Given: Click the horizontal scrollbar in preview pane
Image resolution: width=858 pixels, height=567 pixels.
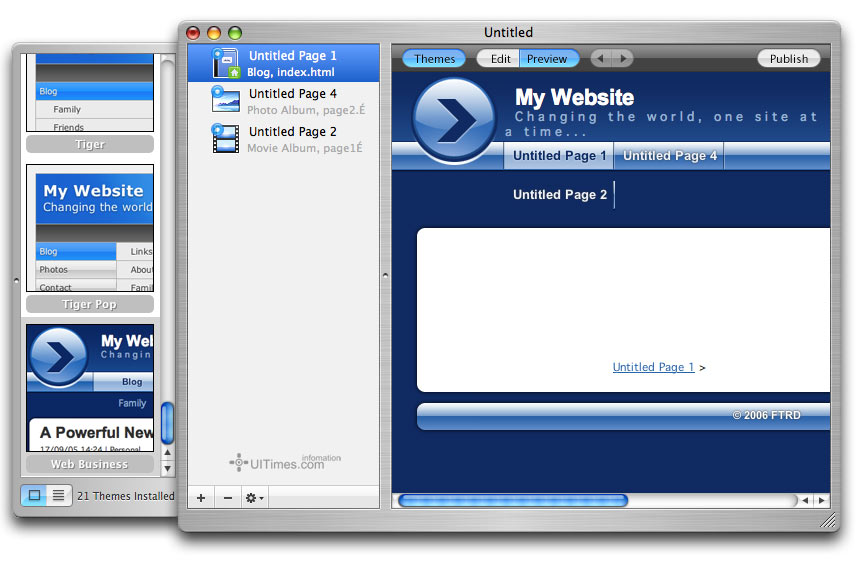Looking at the screenshot, I should (x=512, y=500).
